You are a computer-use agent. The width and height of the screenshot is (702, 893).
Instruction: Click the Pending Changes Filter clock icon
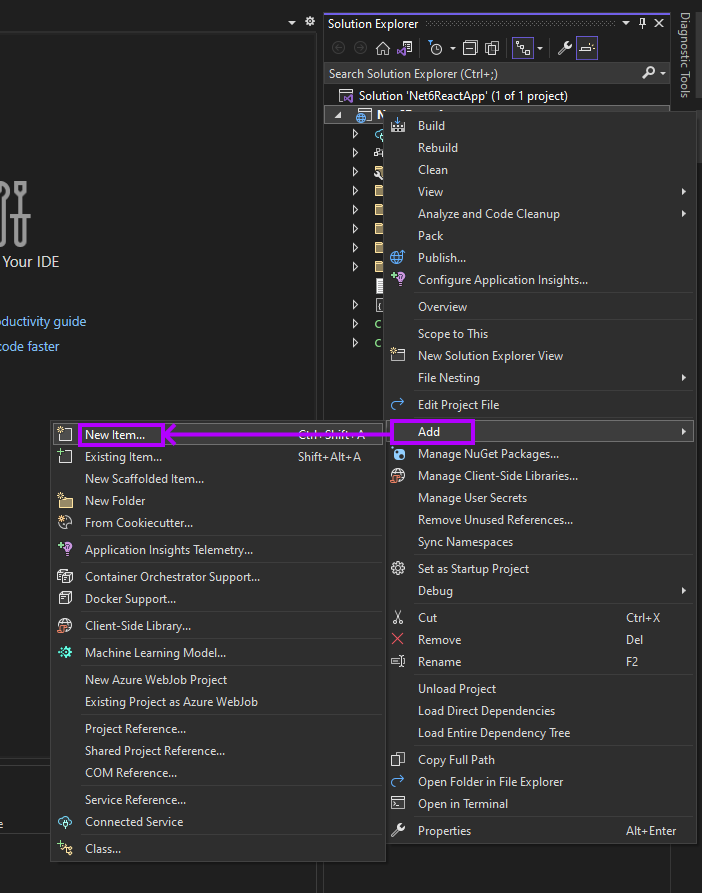click(436, 48)
